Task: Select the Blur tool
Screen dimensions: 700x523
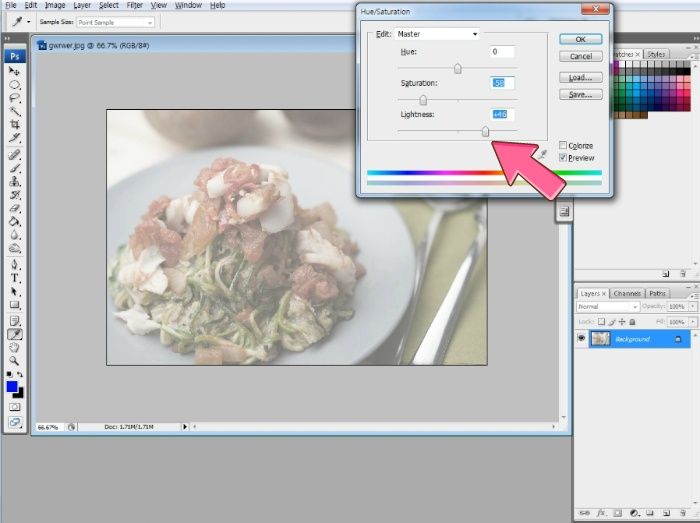Action: point(14,235)
